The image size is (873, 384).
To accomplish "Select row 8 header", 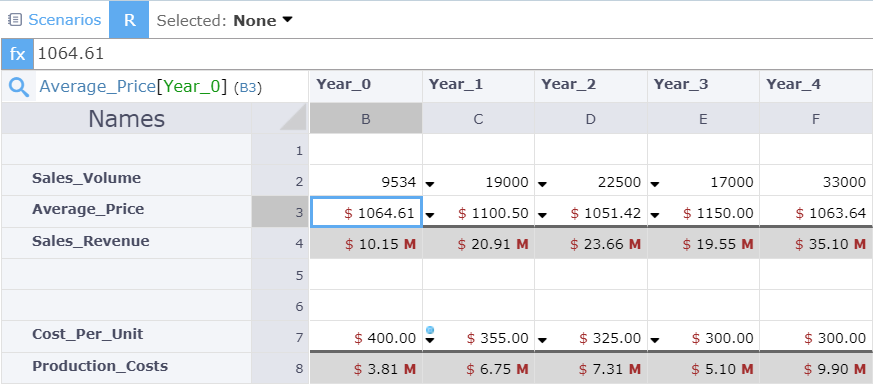I will [x=280, y=368].
